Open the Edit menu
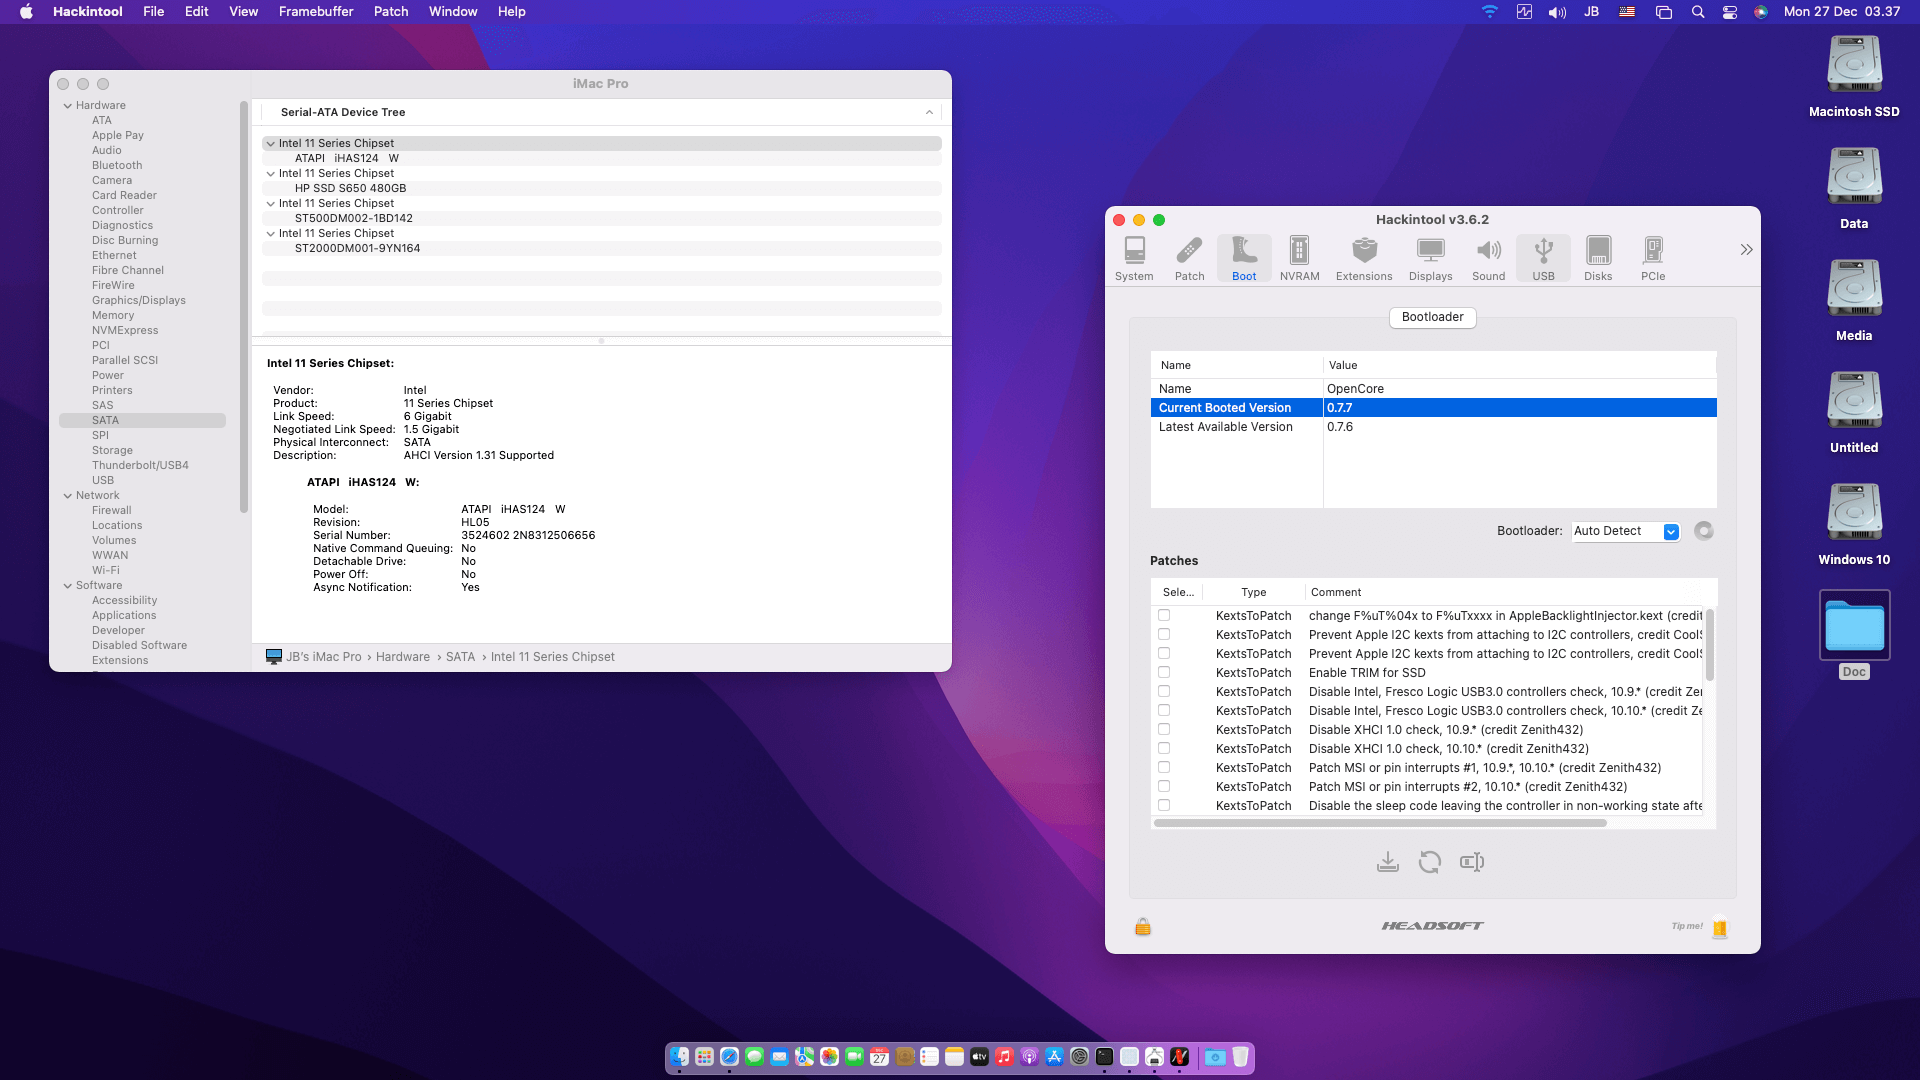The height and width of the screenshot is (1080, 1920). coord(196,12)
